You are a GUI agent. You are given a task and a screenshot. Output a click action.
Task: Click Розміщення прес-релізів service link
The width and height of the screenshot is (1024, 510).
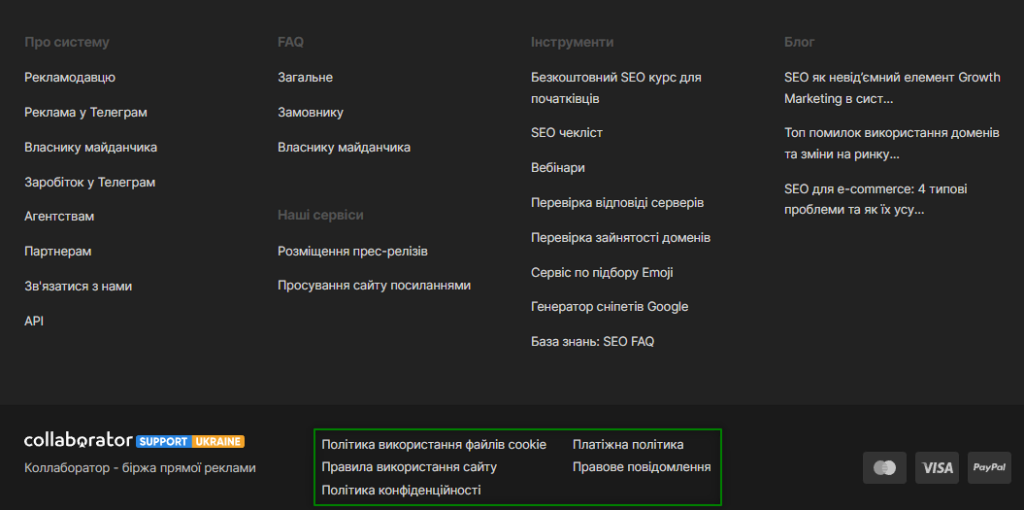(x=352, y=251)
